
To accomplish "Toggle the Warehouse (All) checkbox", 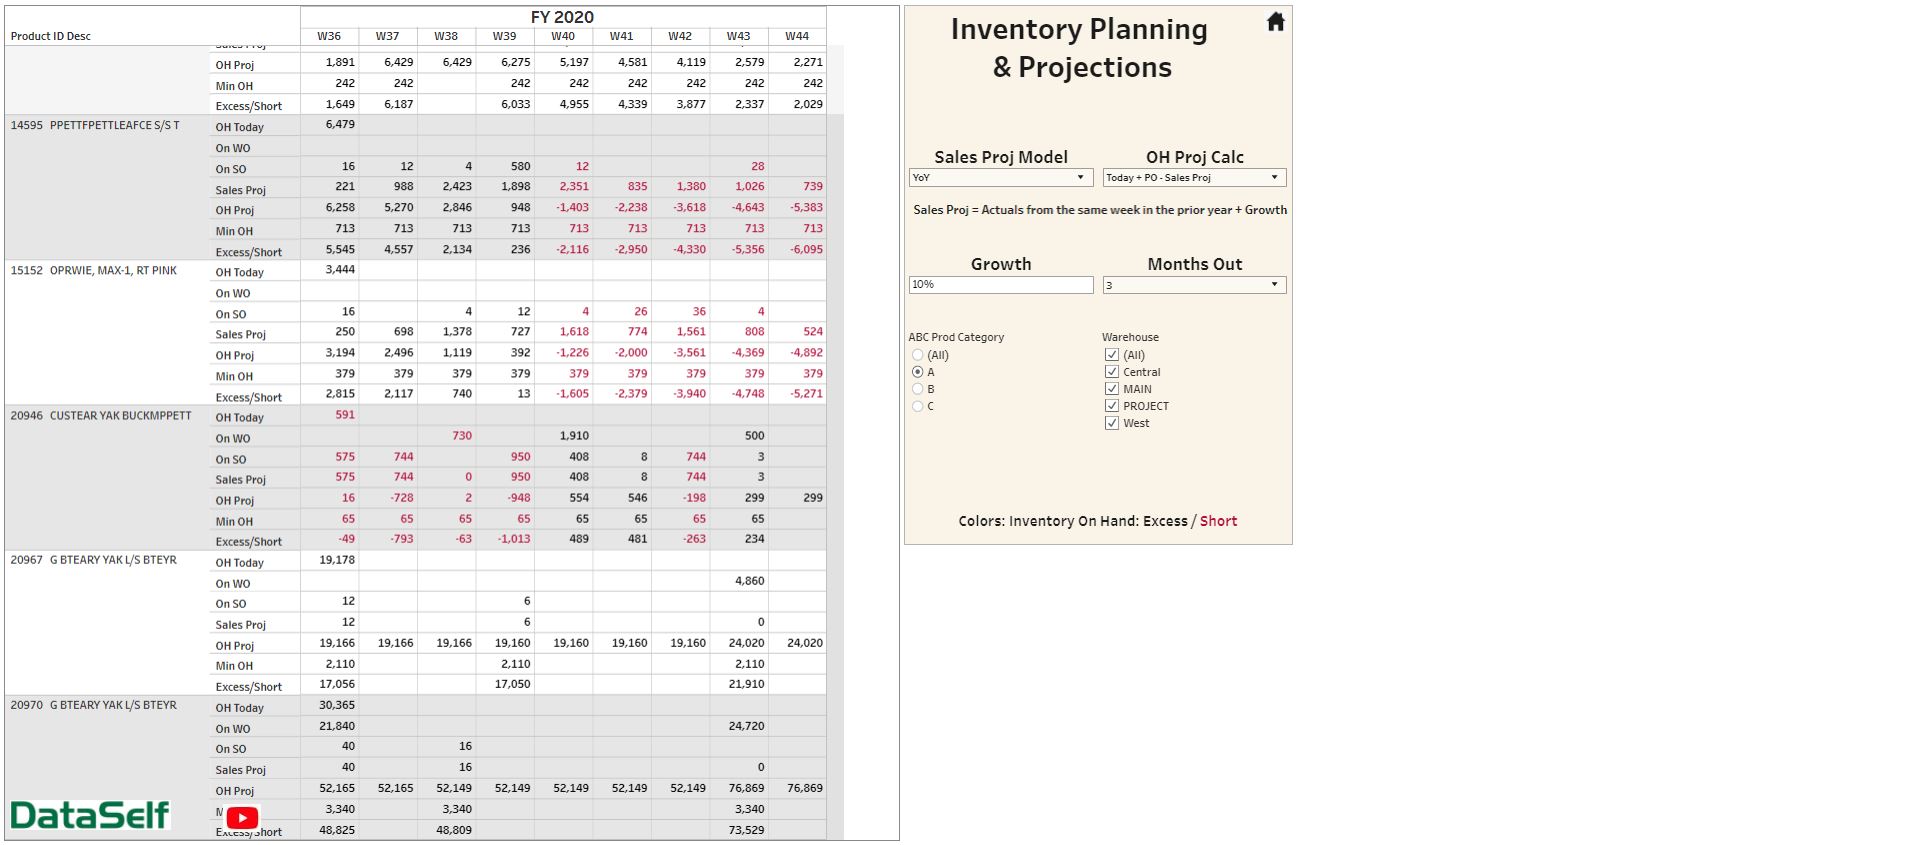I will (x=1112, y=355).
